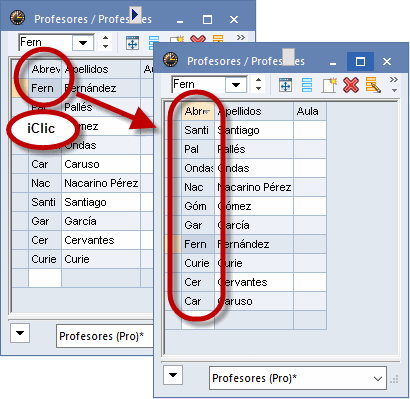Open the Profesores (Pro)* dropdown in front window
This screenshot has height=399, width=410.
298,378
